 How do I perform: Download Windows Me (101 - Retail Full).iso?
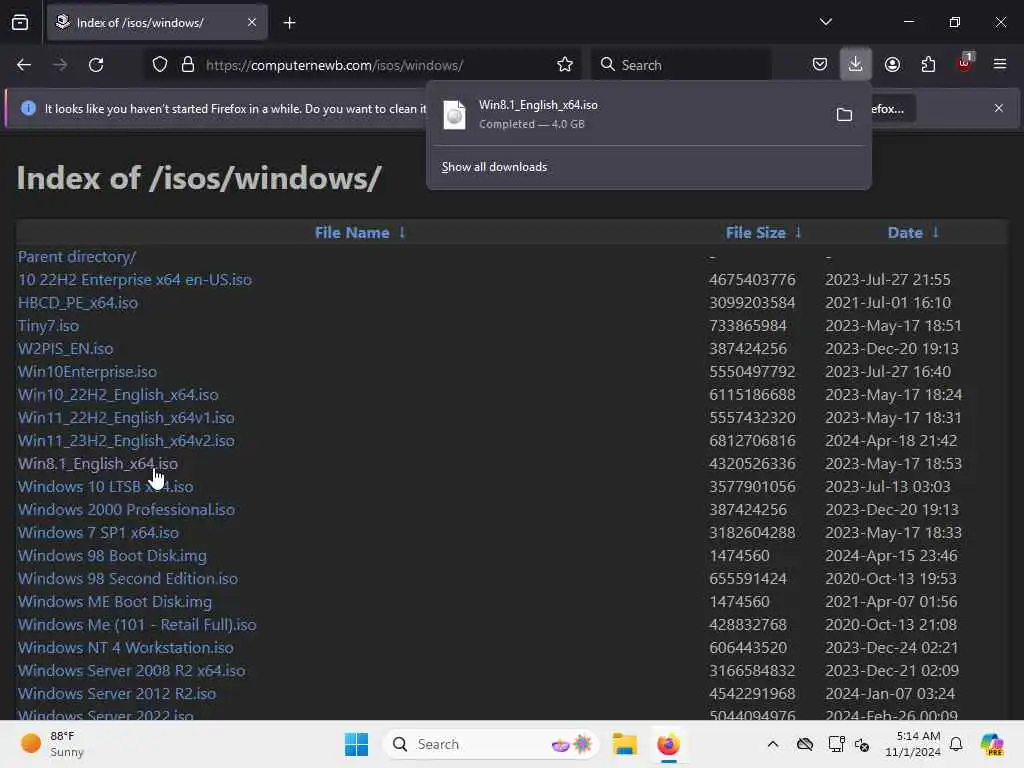136,624
